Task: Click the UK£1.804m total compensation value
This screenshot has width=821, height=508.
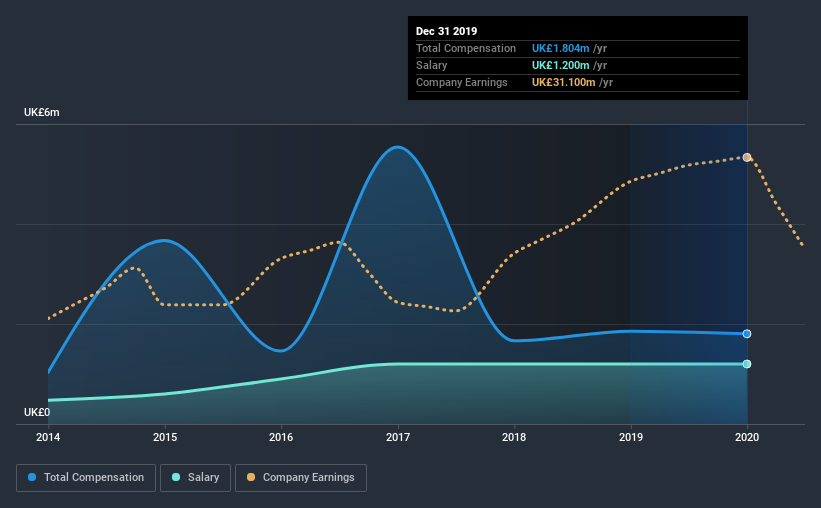Action: click(560, 48)
